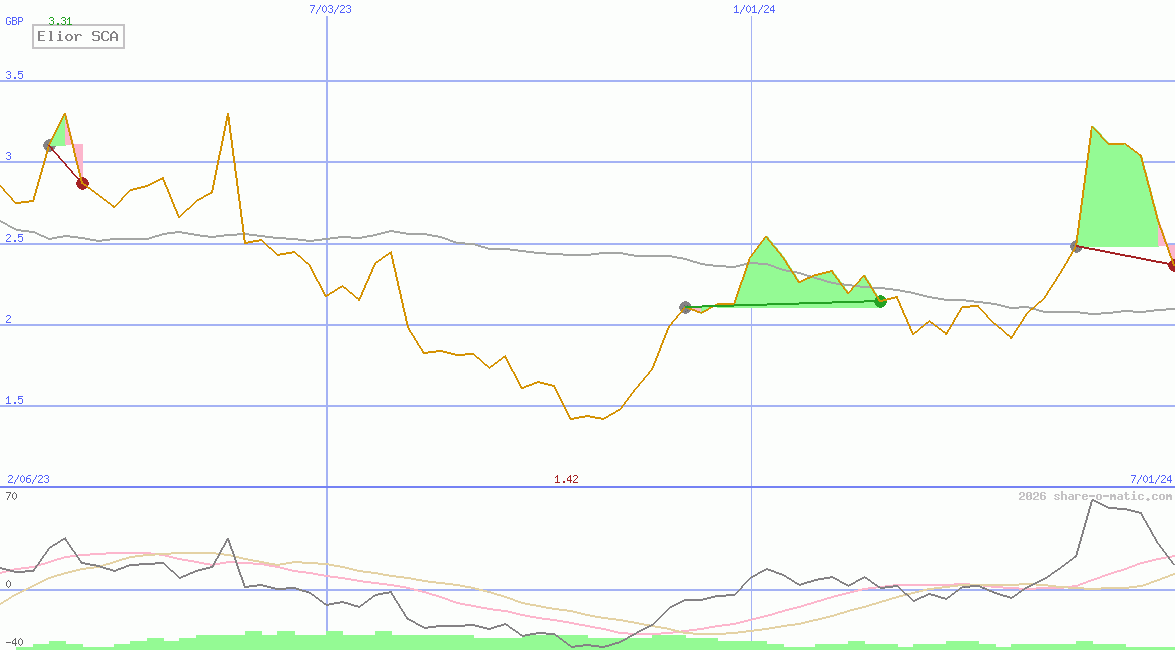
Task: Click the Elior SCA legend box
Action: tap(77, 37)
